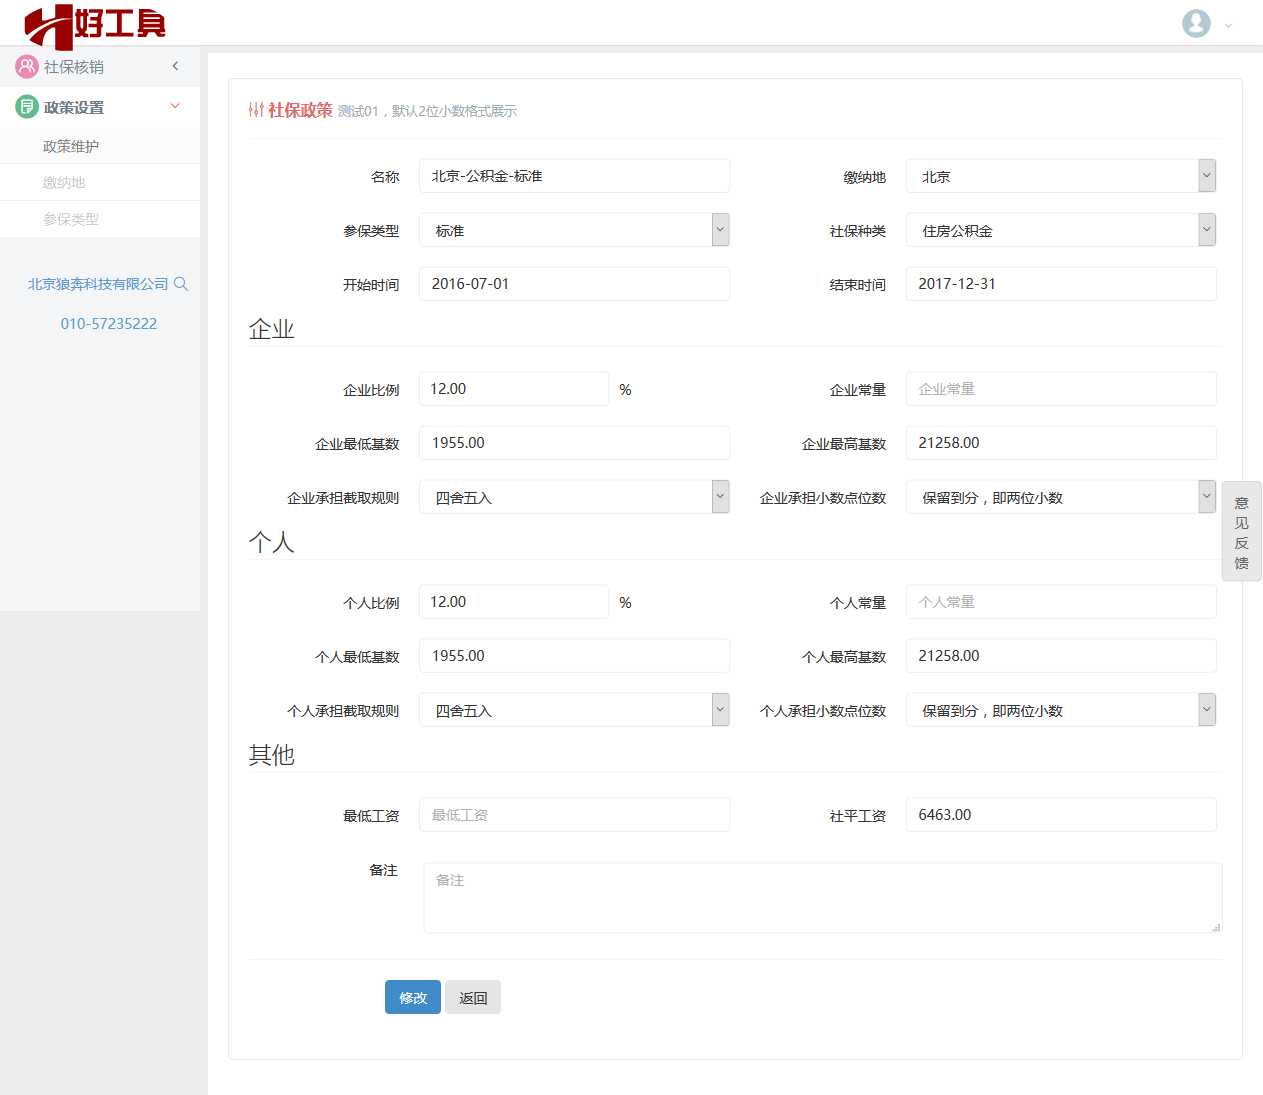Click the 个人最低基数 input field

(x=574, y=656)
